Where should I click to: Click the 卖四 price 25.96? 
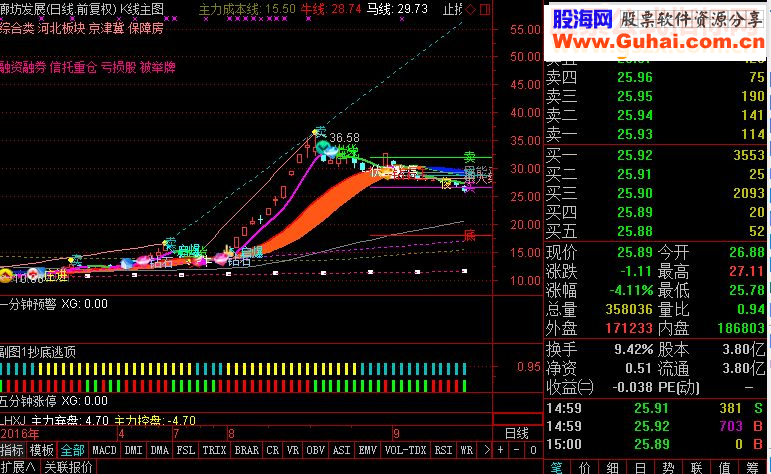pyautogui.click(x=635, y=77)
